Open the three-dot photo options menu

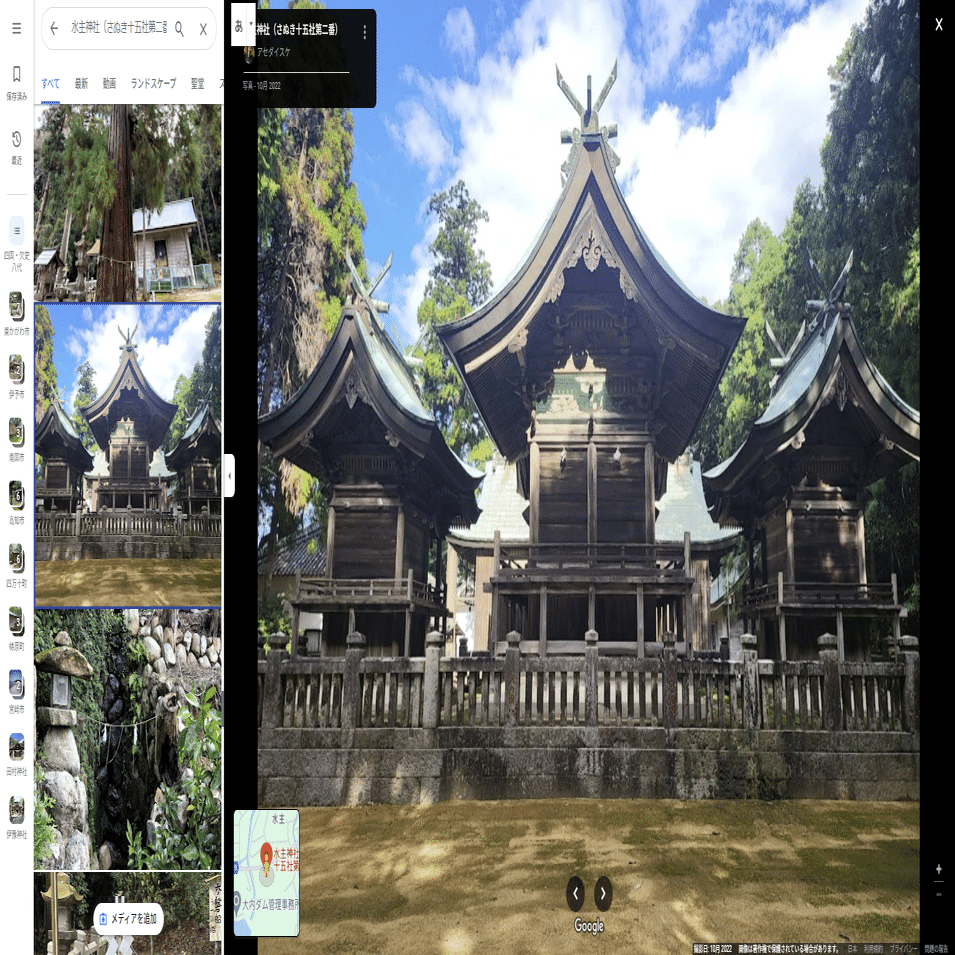click(x=364, y=32)
